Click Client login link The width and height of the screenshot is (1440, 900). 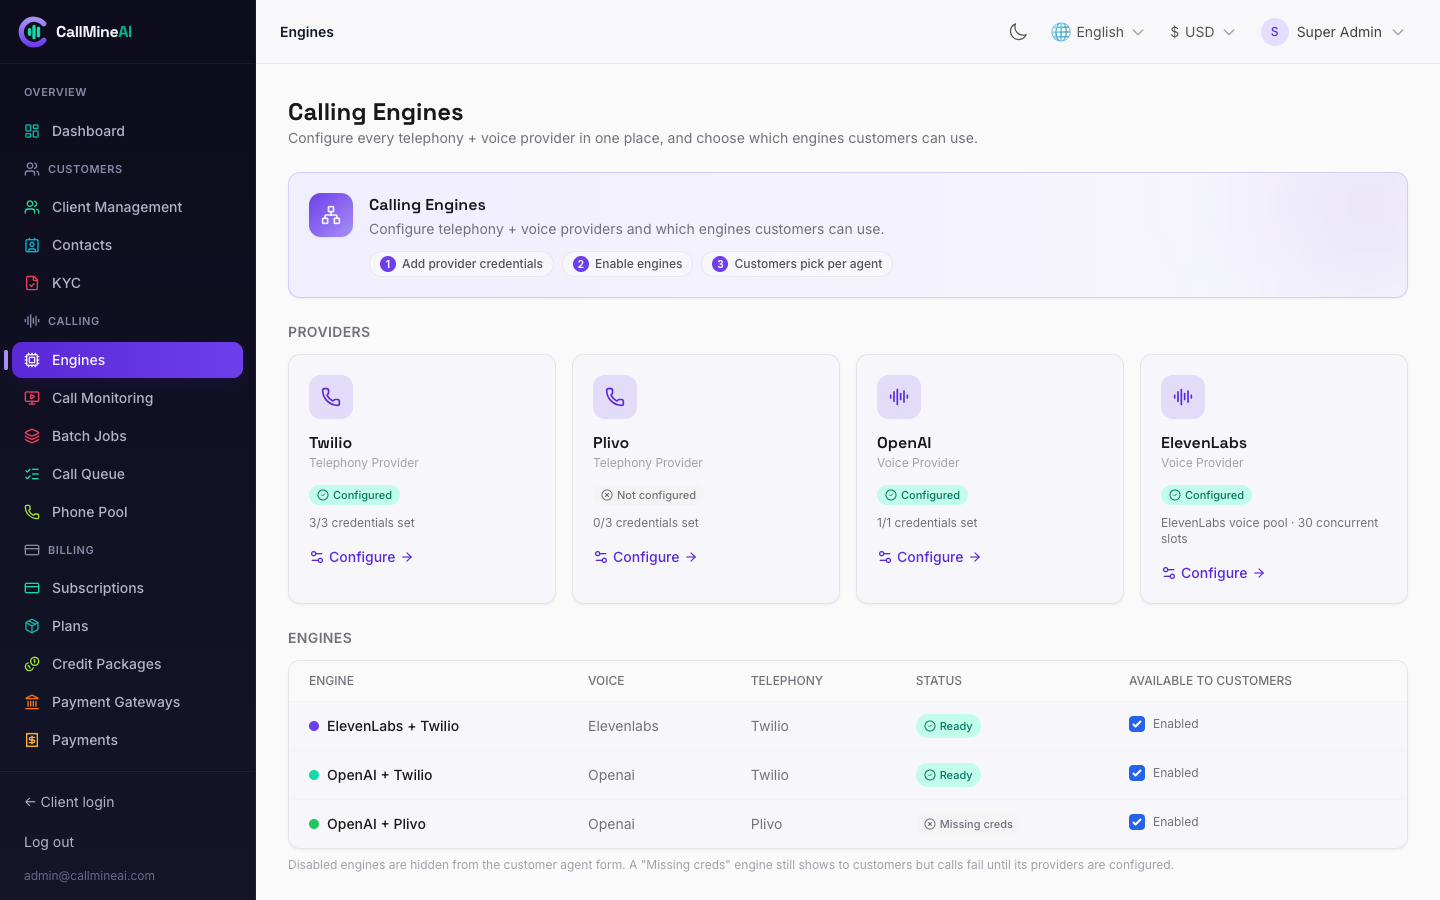tap(69, 802)
